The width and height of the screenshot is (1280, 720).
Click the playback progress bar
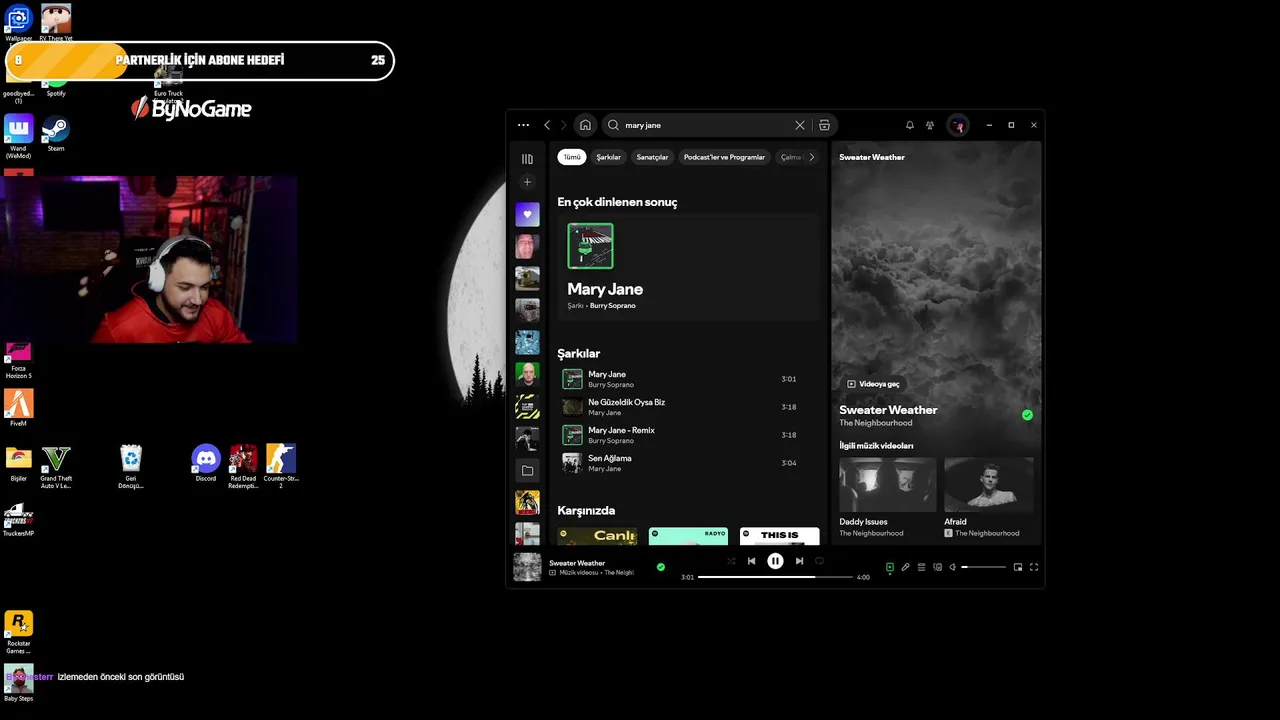click(775, 577)
